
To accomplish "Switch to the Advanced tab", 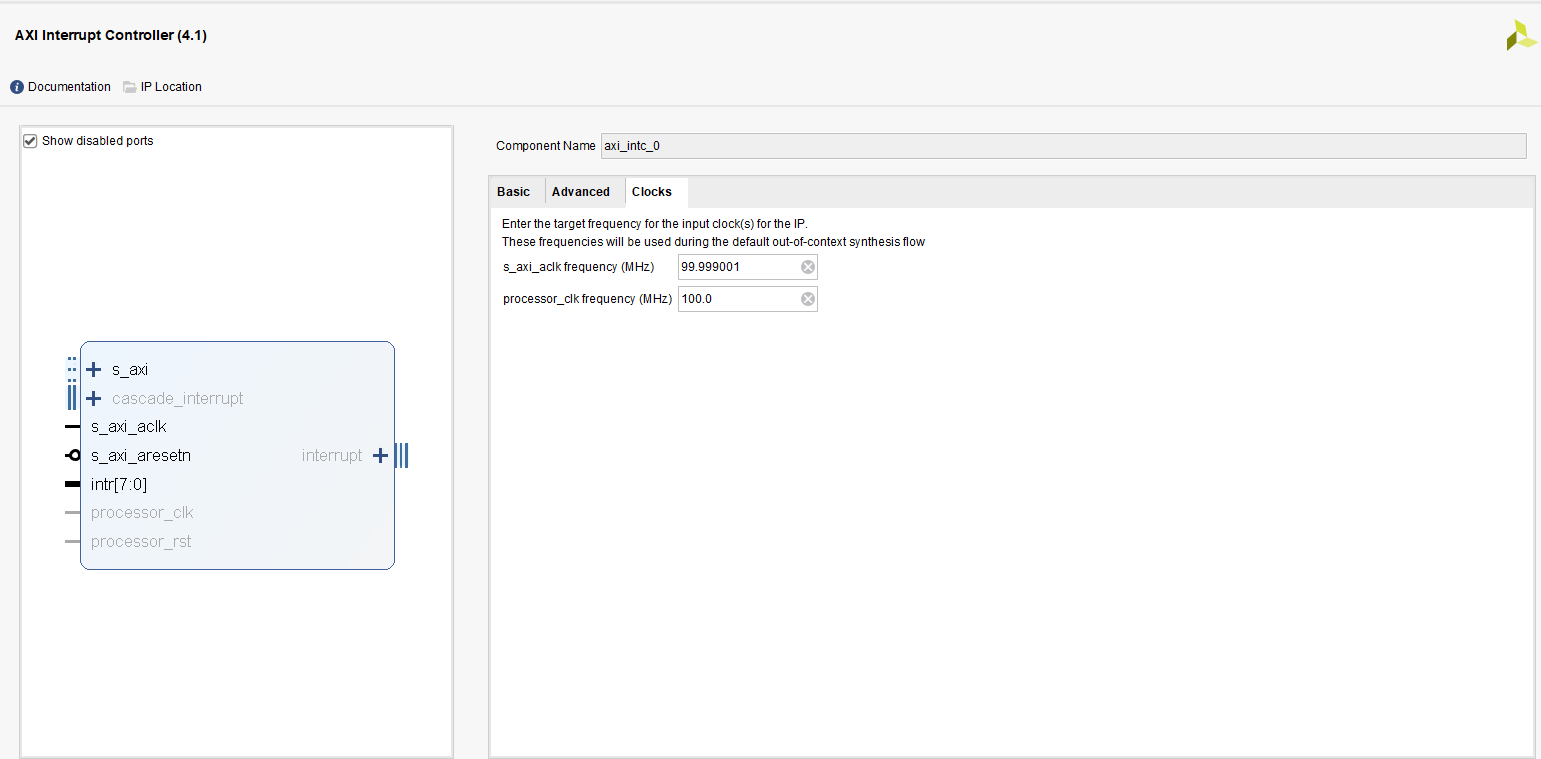I will point(581,191).
